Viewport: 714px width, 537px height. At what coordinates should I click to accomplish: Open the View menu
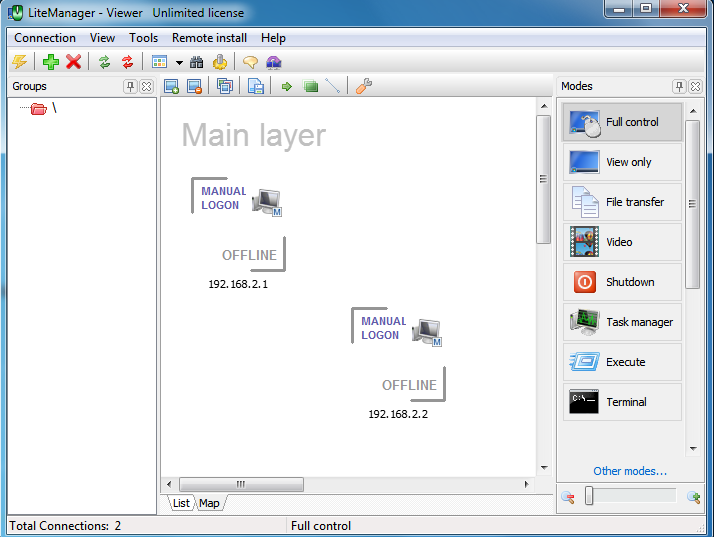click(x=102, y=38)
